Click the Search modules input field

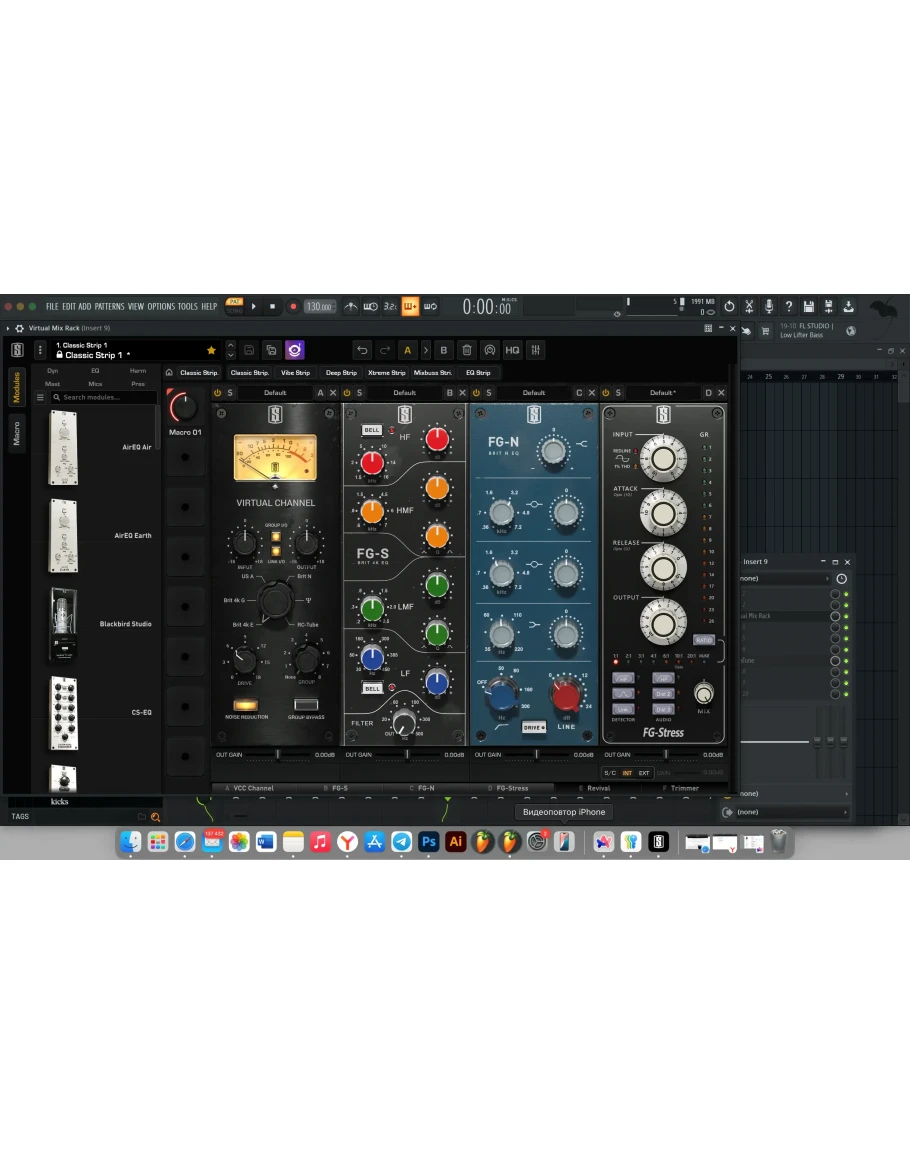click(105, 397)
